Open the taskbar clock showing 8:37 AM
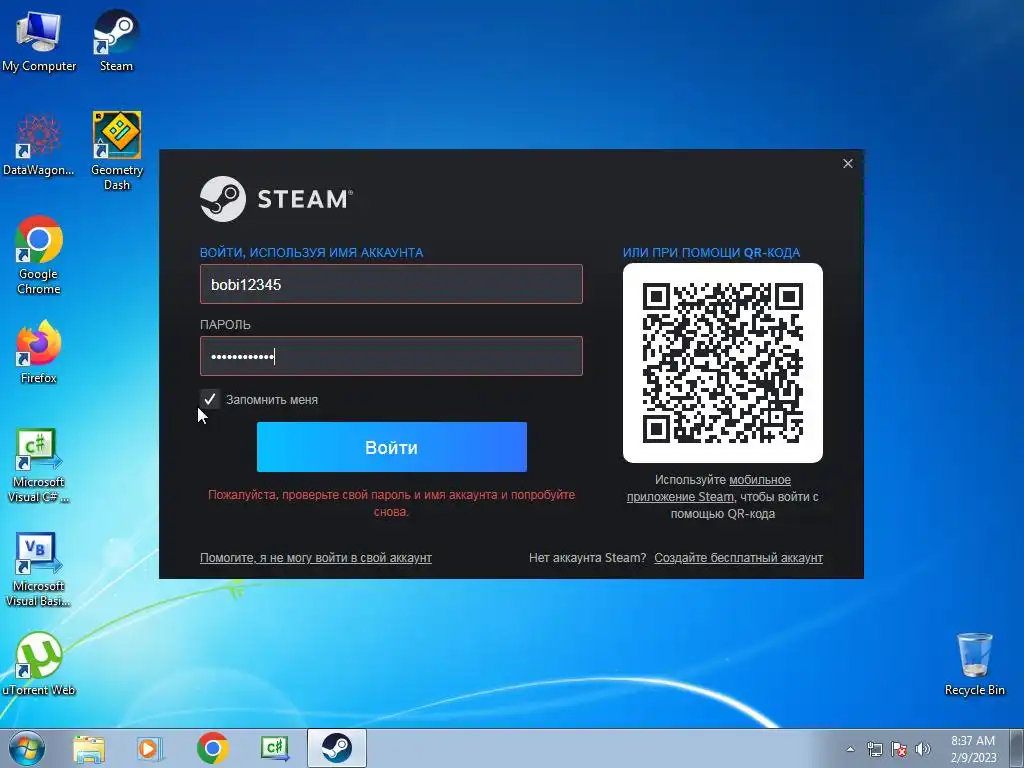The height and width of the screenshot is (768, 1024). [973, 749]
